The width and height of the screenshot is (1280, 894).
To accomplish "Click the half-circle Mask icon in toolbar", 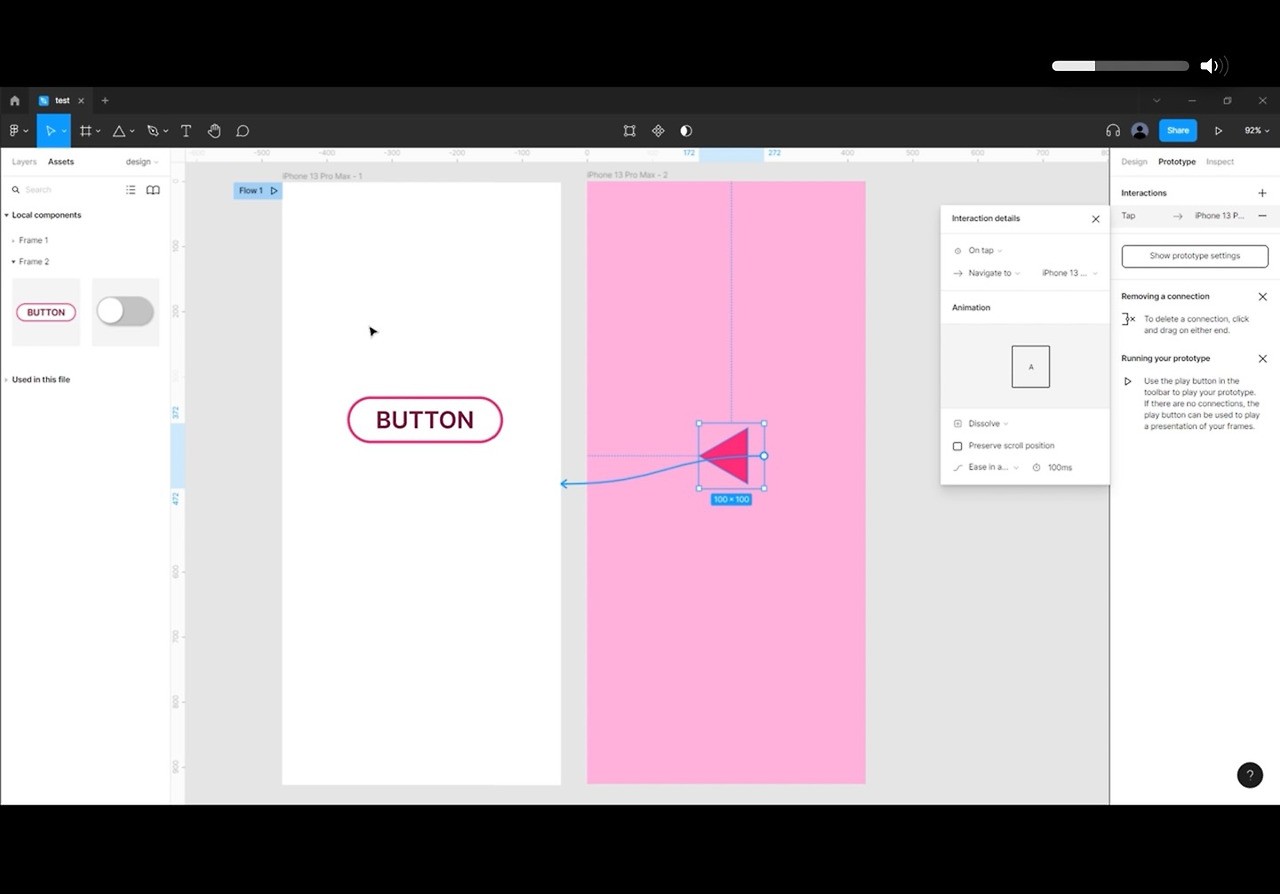I will (x=686, y=131).
